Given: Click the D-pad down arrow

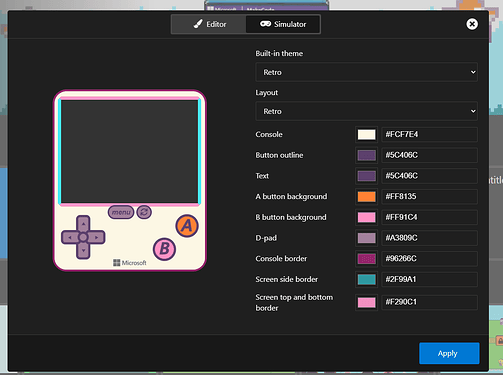Looking at the screenshot, I should coord(83,250).
